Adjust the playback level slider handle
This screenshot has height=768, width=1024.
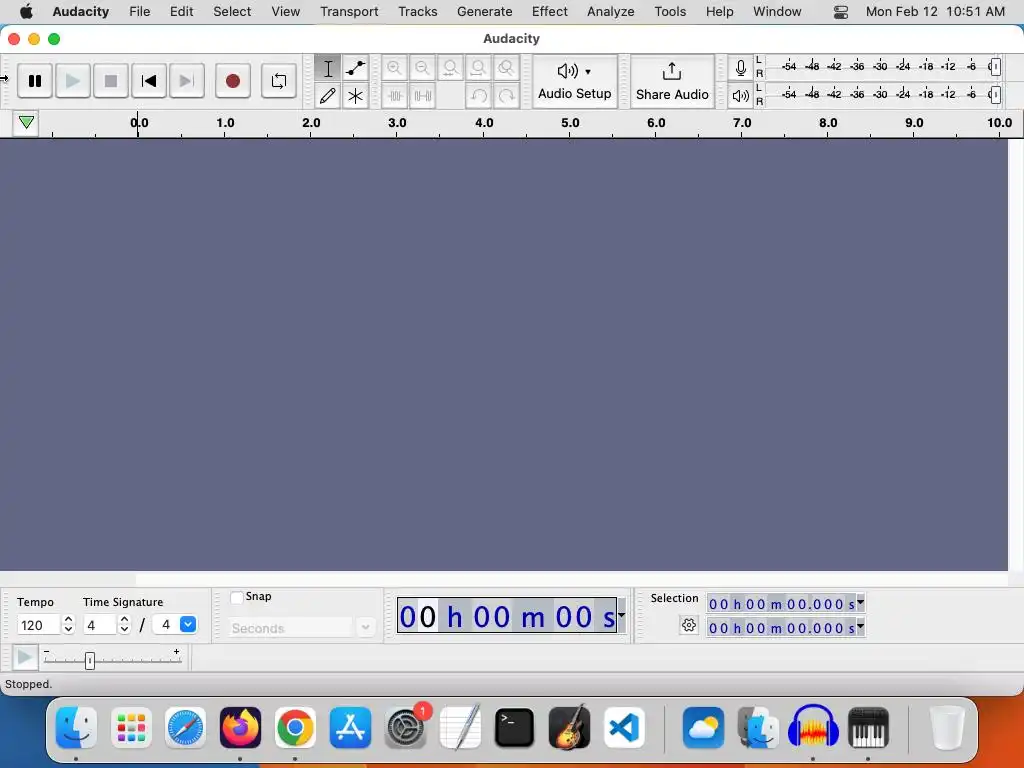point(995,95)
